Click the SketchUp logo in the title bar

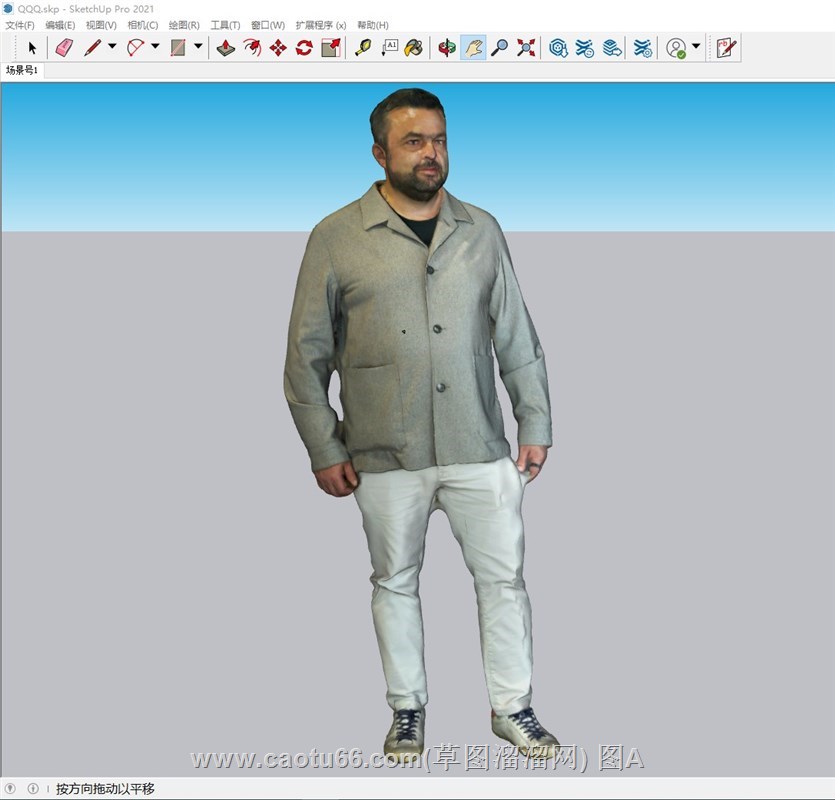(x=7, y=9)
